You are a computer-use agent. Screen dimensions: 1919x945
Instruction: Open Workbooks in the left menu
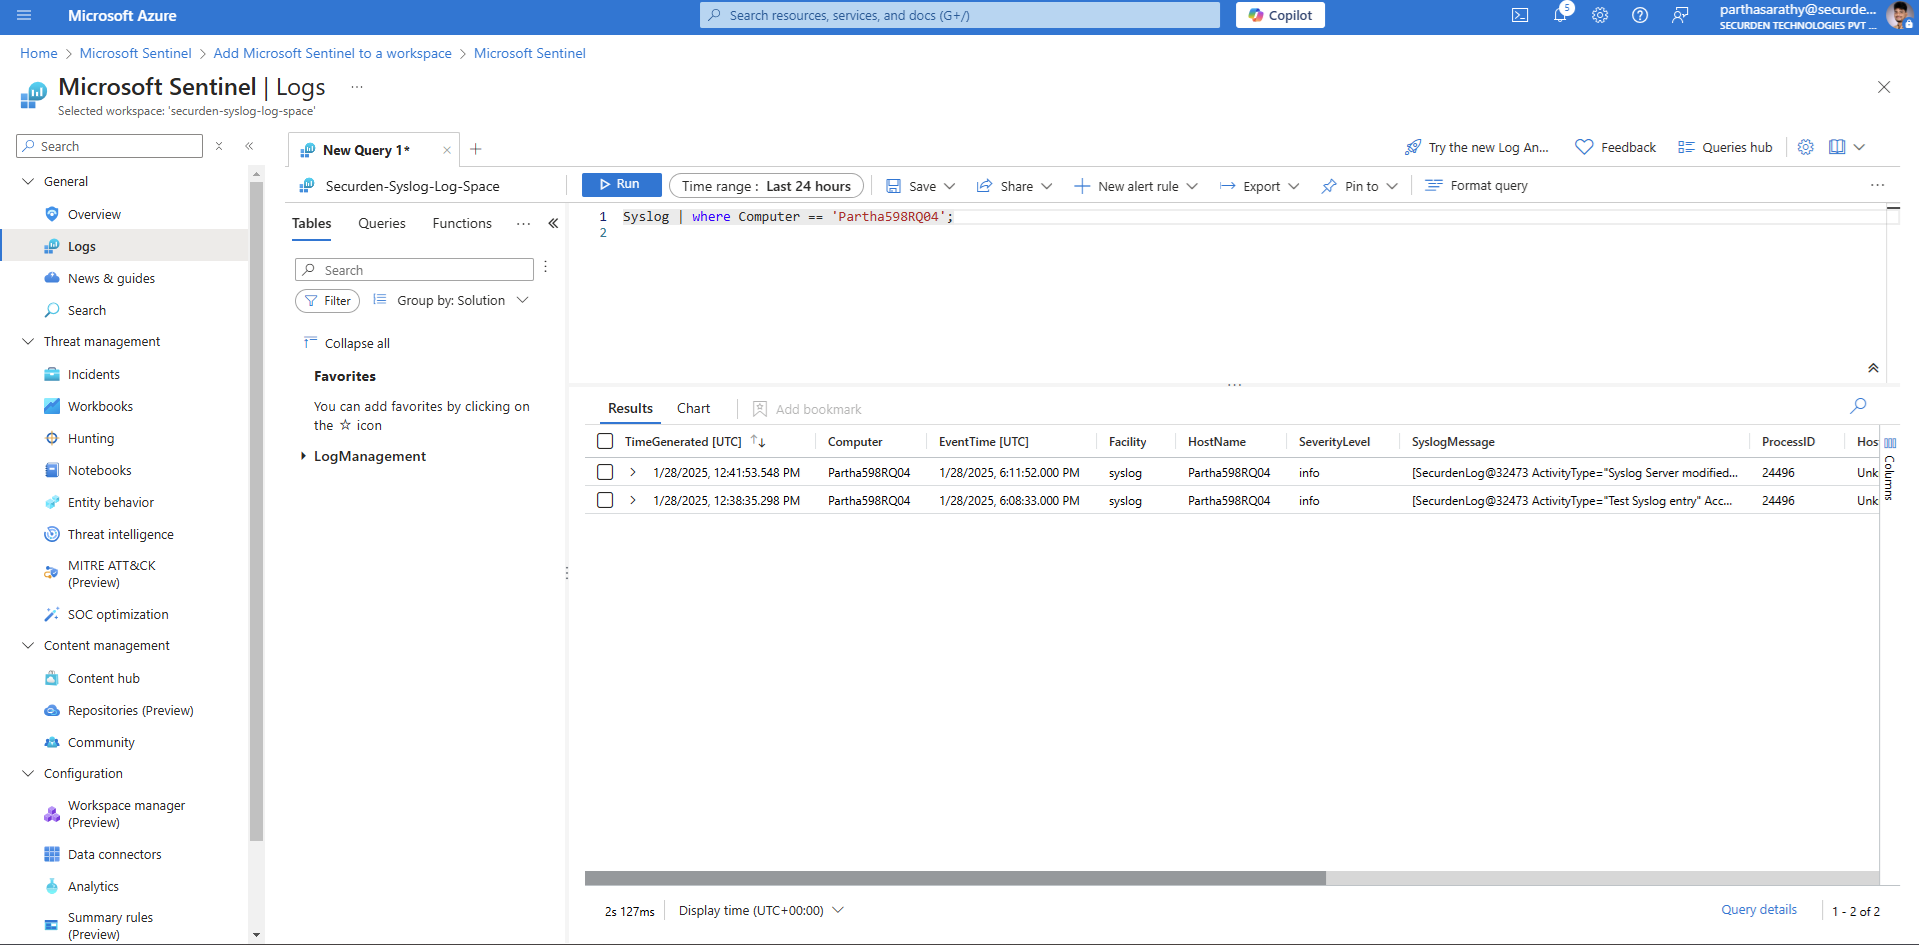point(100,406)
